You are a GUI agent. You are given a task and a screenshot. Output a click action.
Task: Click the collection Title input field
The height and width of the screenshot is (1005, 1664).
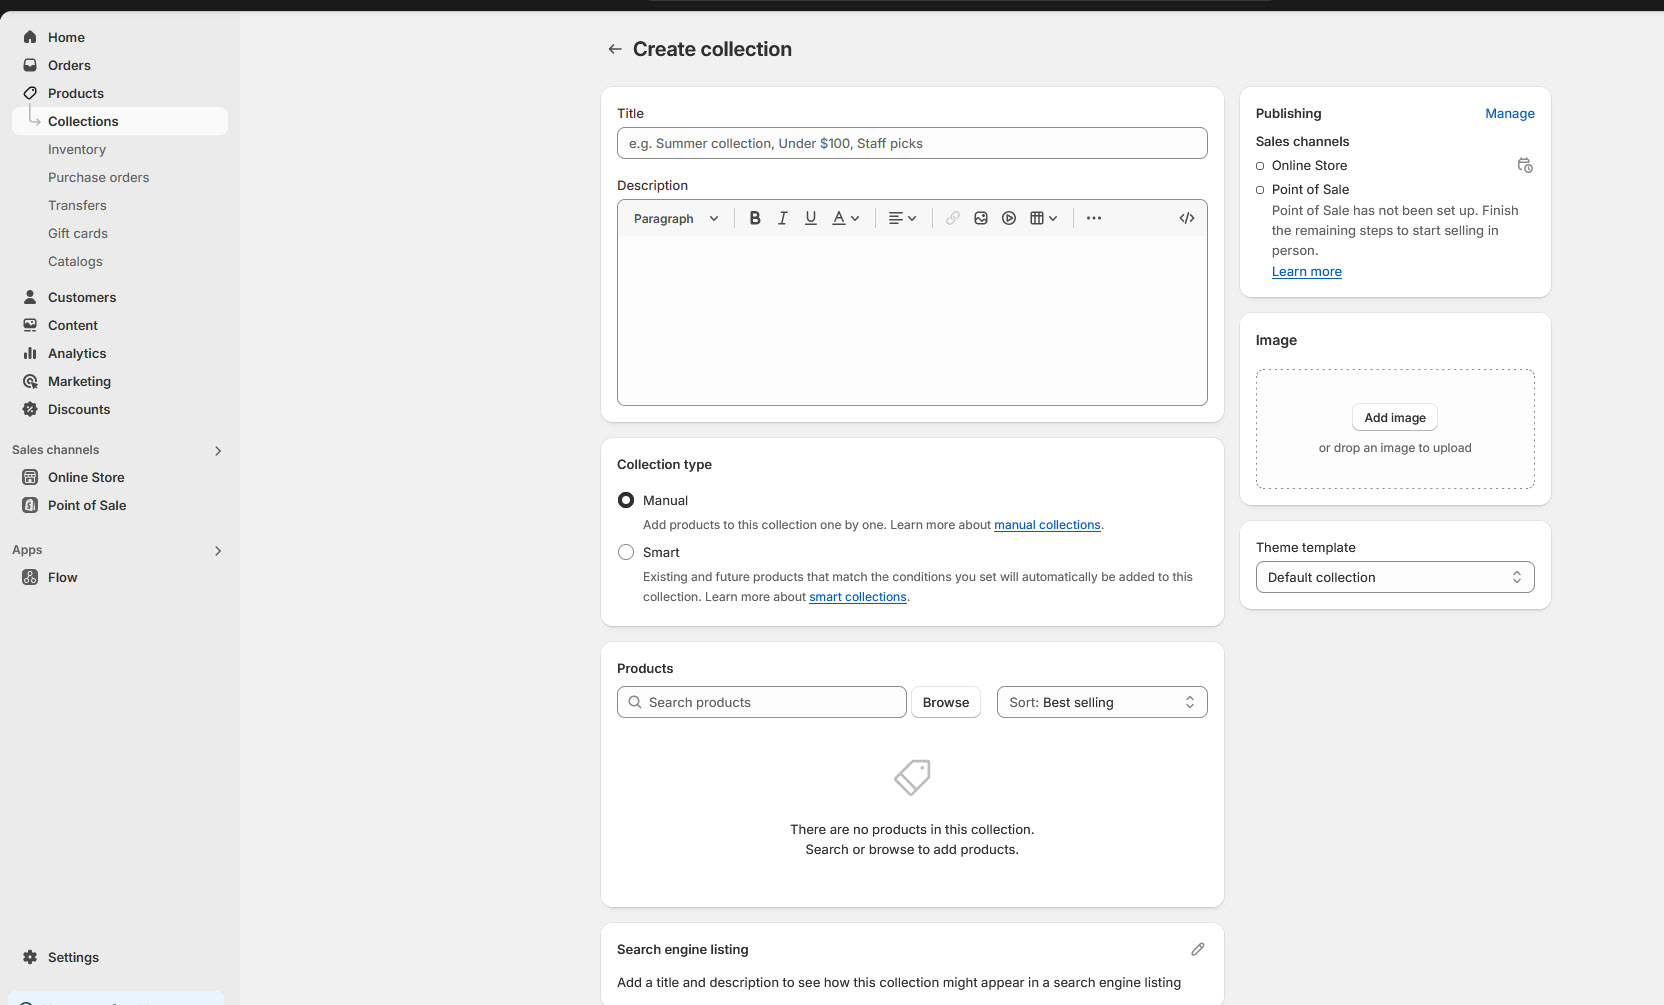pos(911,143)
